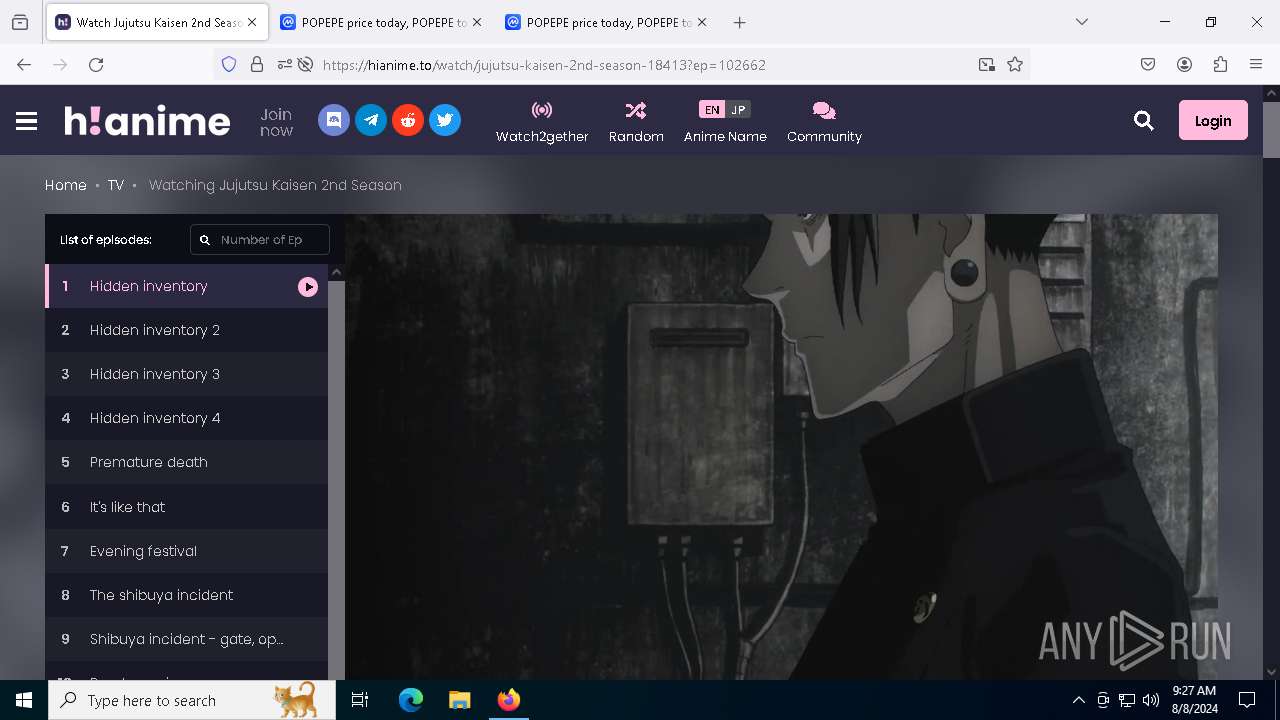The width and height of the screenshot is (1280, 720).
Task: Open the taskbar clock and date
Action: (1195, 700)
